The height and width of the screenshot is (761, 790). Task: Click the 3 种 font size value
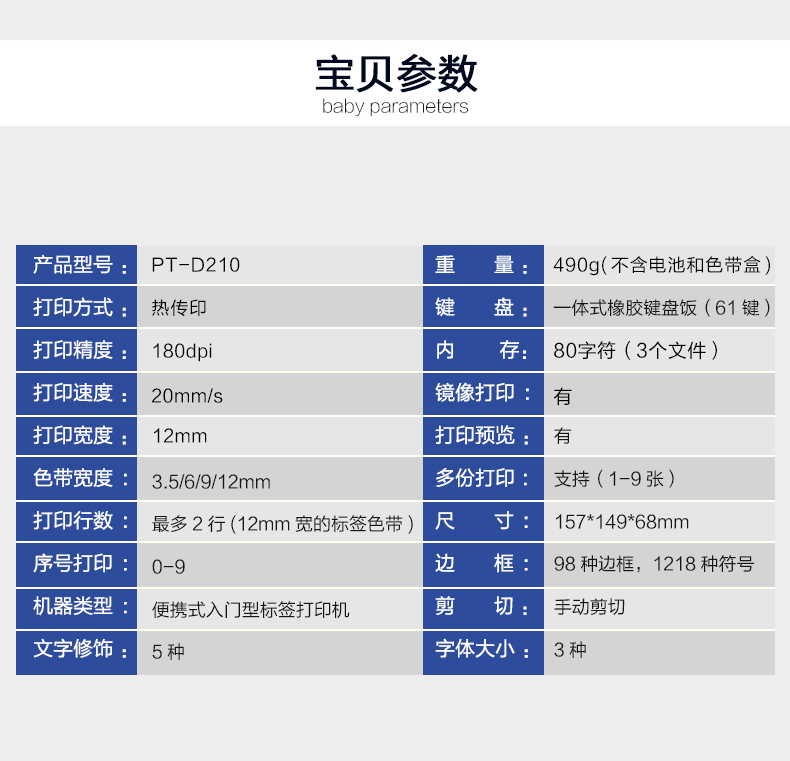(x=570, y=650)
